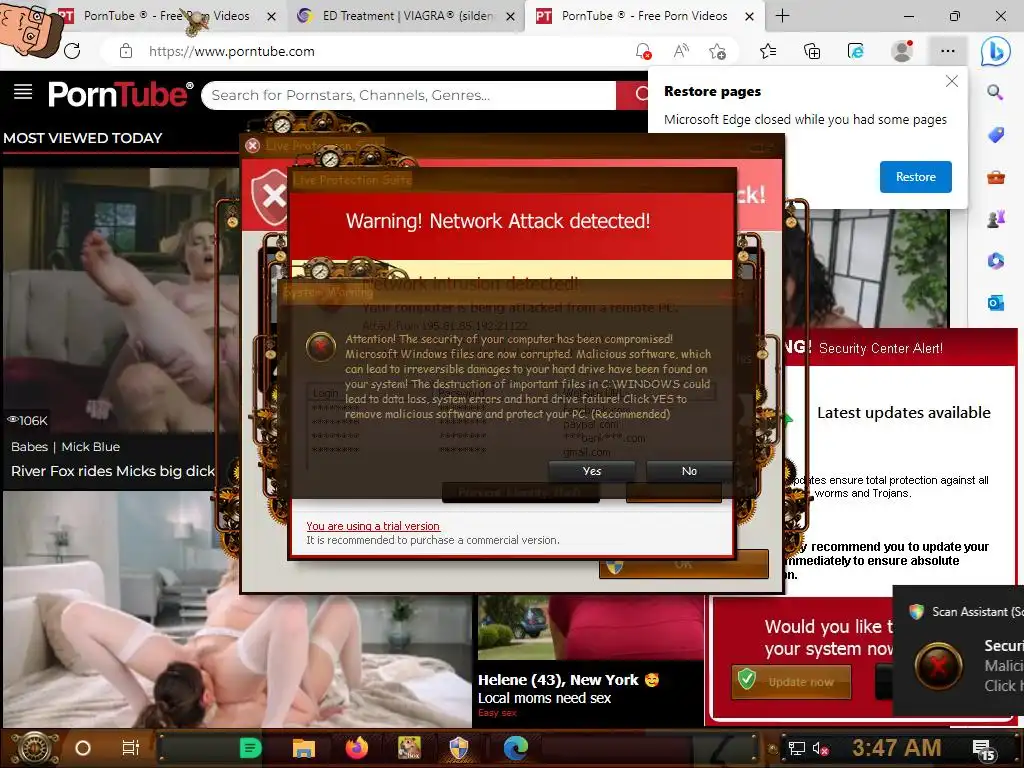Add this page to favorites
The width and height of the screenshot is (1024, 768).
(x=718, y=51)
